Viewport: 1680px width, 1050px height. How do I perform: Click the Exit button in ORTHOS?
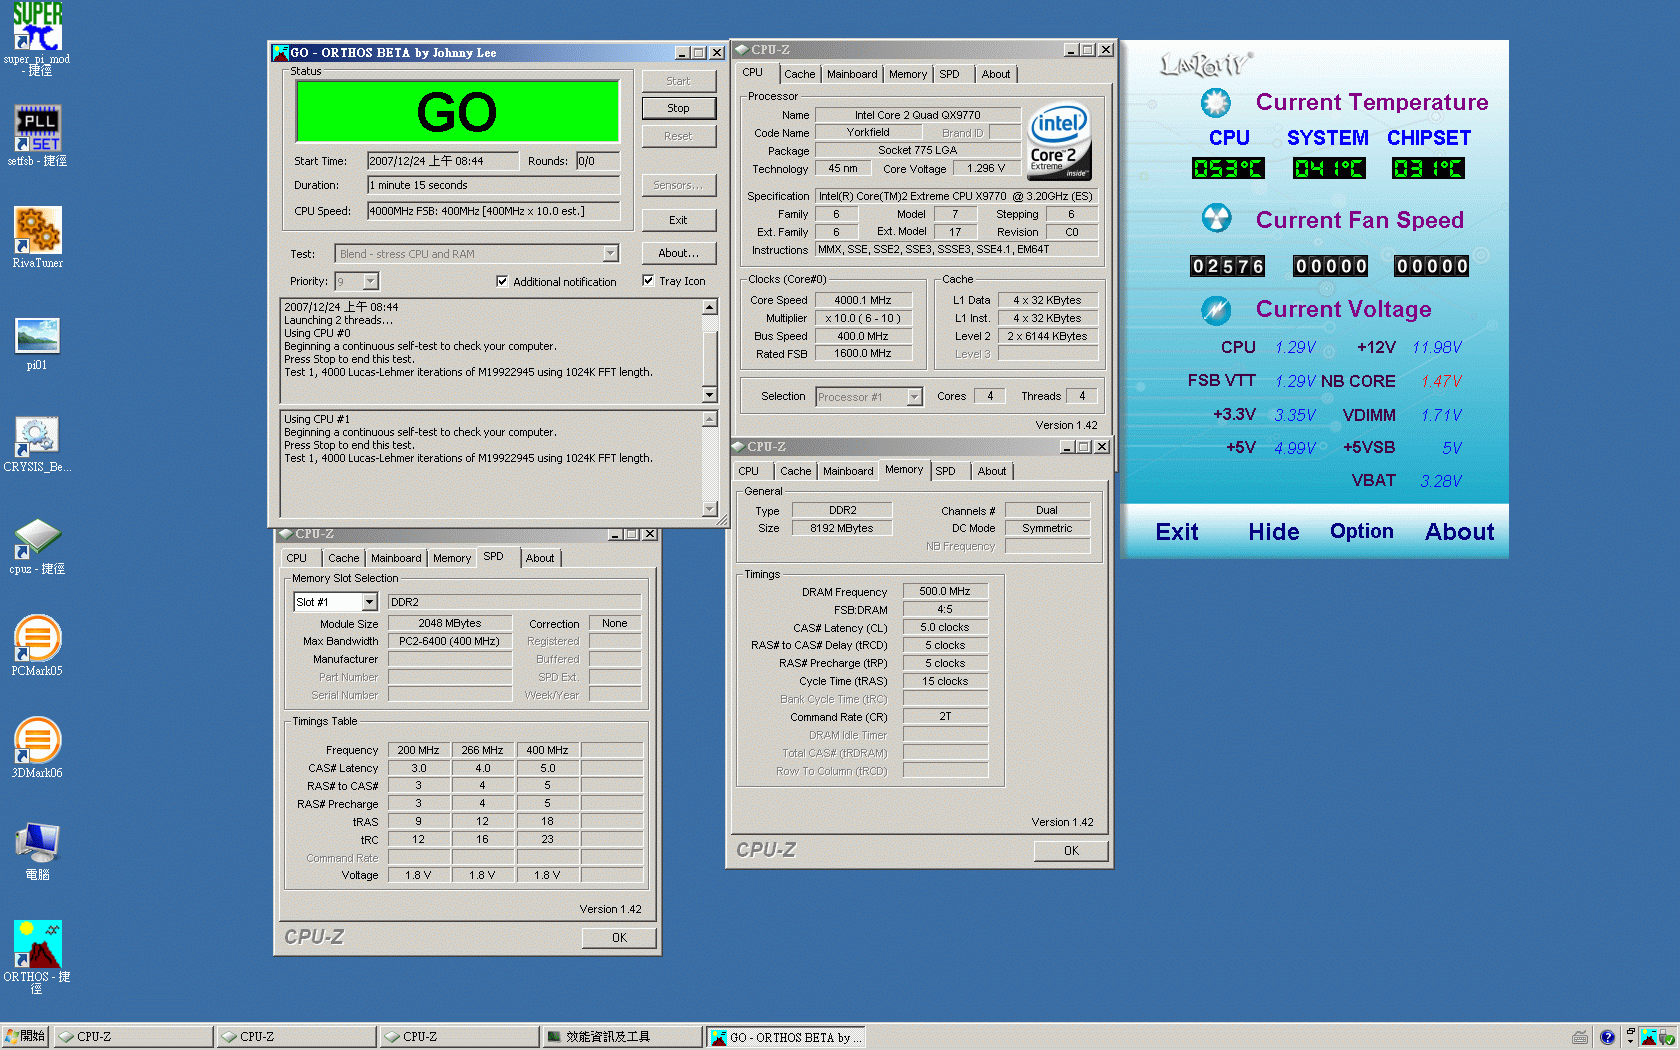(x=678, y=220)
